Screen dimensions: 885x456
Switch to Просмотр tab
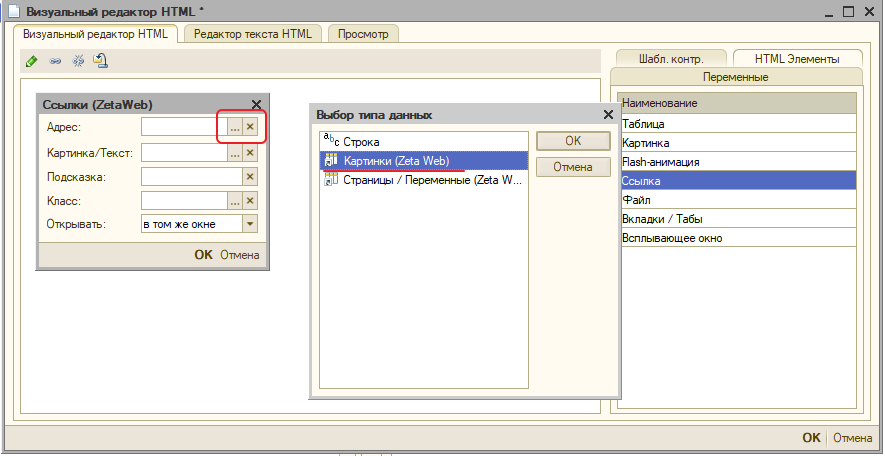(363, 34)
